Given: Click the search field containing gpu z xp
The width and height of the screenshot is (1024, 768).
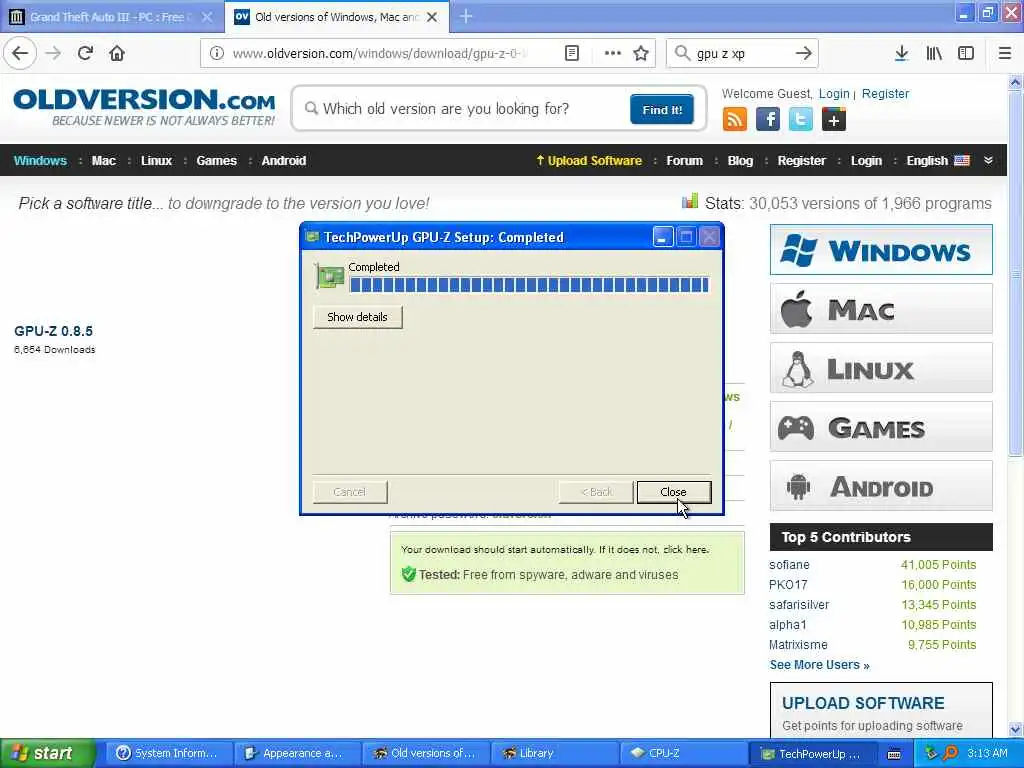Looking at the screenshot, I should coord(741,54).
